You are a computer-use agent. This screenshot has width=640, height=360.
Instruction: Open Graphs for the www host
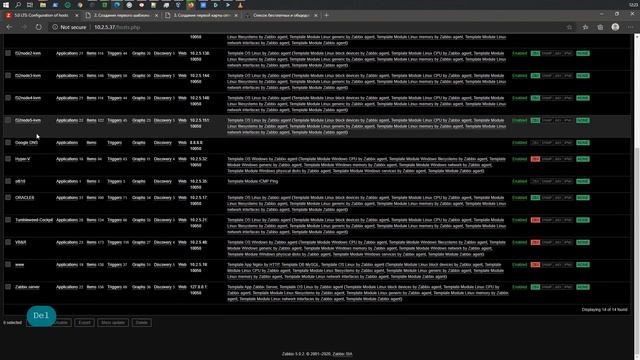[139, 265]
